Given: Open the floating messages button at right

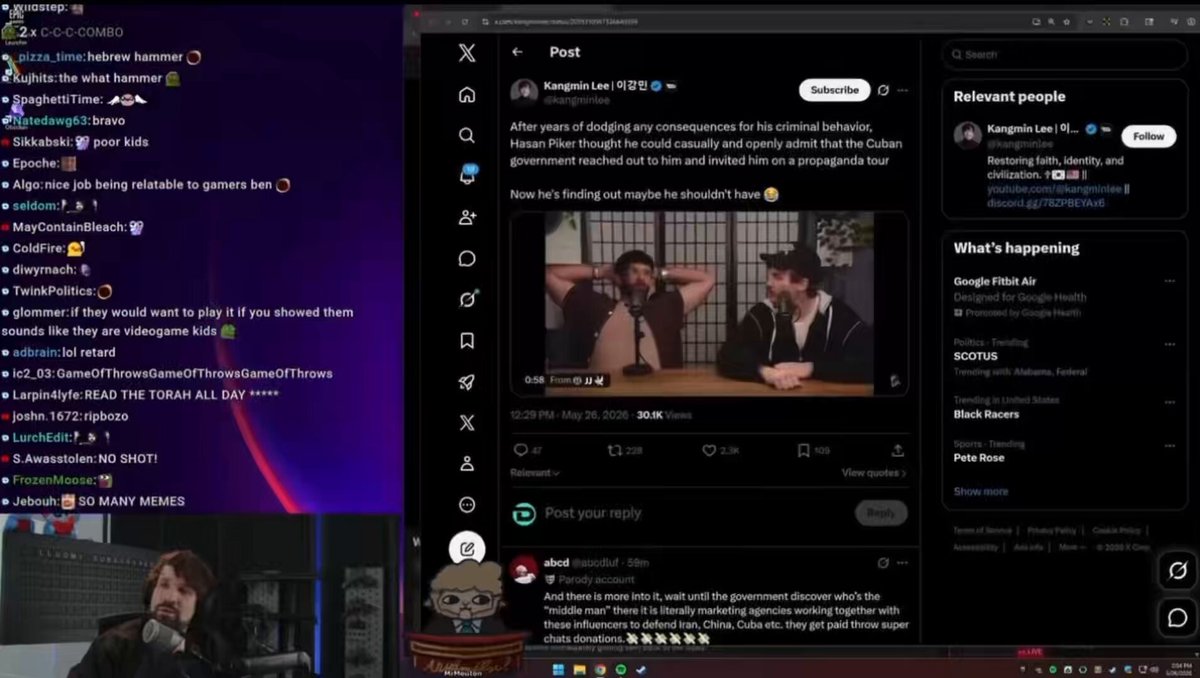Looking at the screenshot, I should (1178, 618).
